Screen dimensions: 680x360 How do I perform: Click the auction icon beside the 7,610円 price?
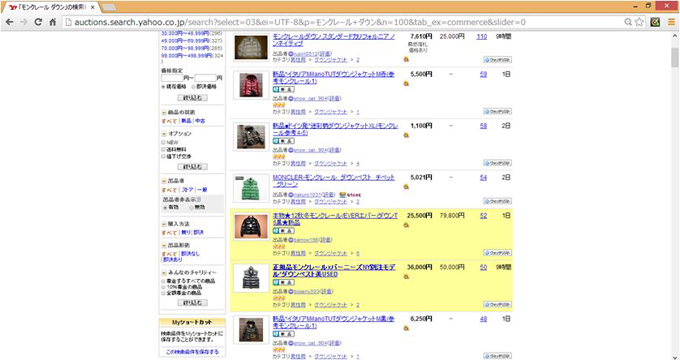click(406, 59)
